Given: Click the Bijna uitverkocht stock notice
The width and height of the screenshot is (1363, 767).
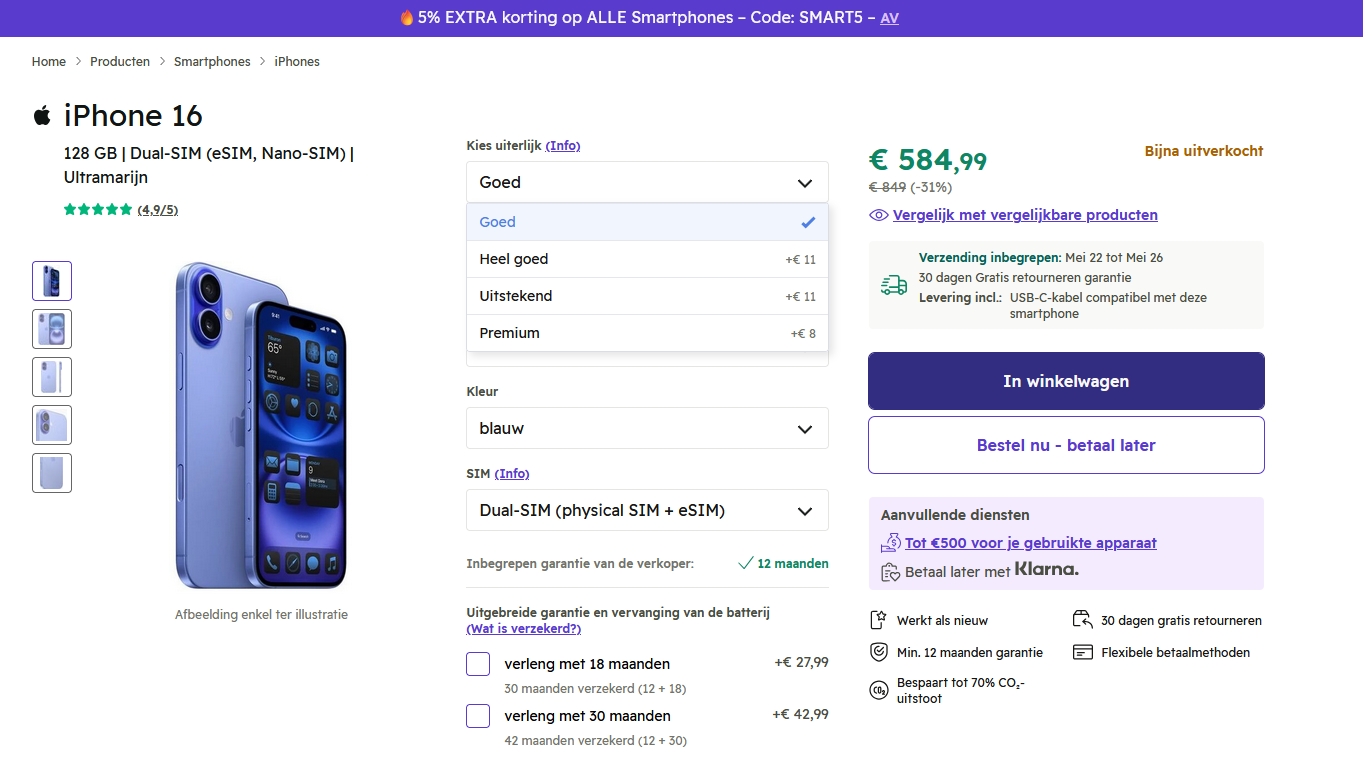Looking at the screenshot, I should (1204, 152).
